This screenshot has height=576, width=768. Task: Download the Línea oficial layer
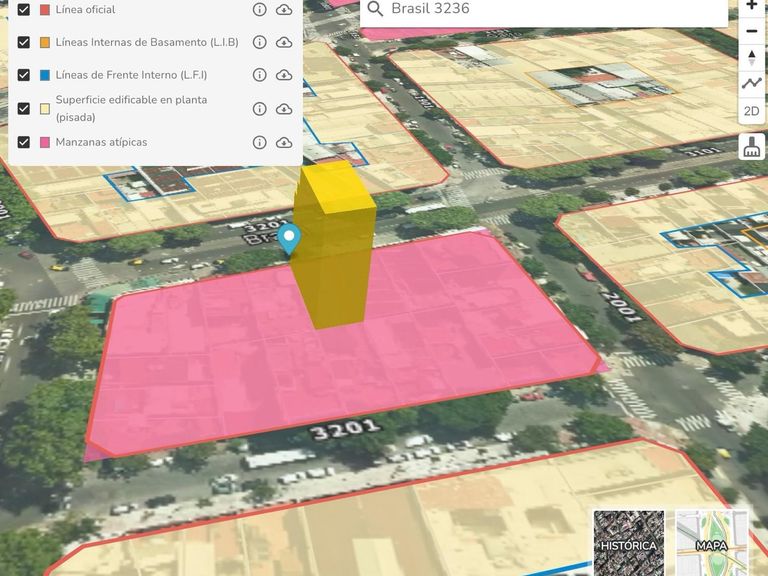pos(284,9)
